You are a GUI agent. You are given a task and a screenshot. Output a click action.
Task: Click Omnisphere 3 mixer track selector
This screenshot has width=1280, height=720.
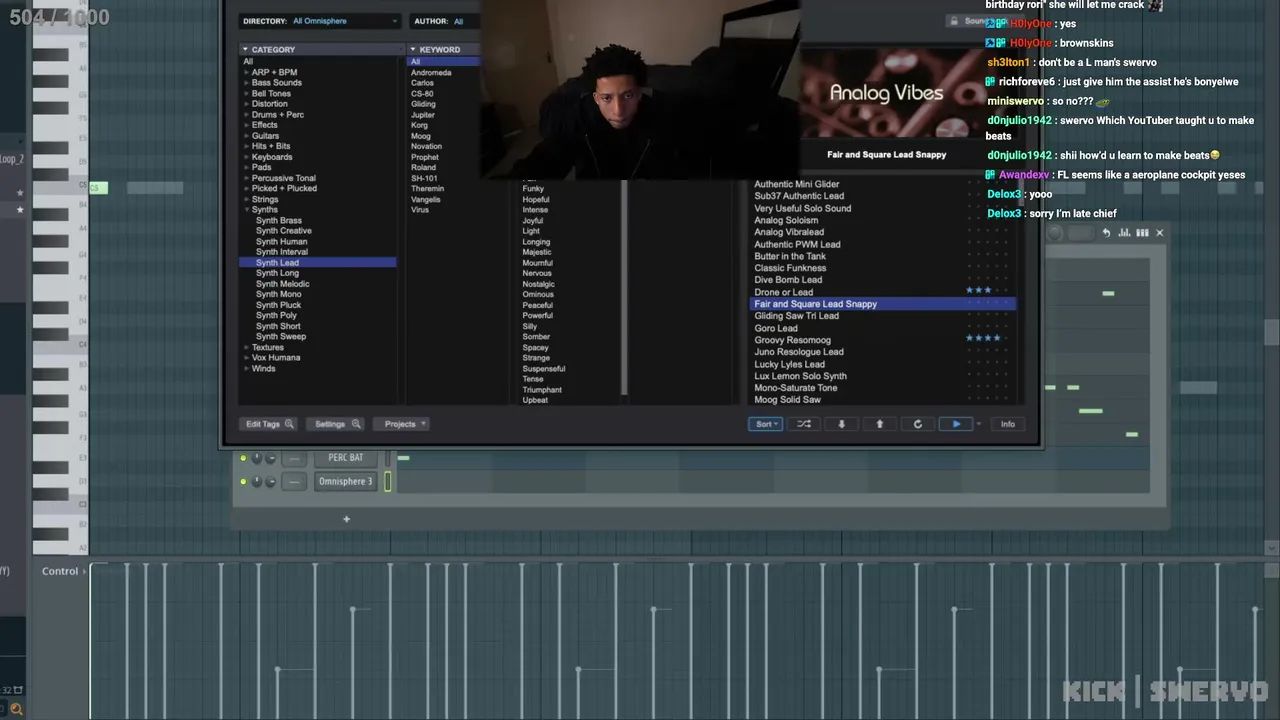(x=294, y=482)
